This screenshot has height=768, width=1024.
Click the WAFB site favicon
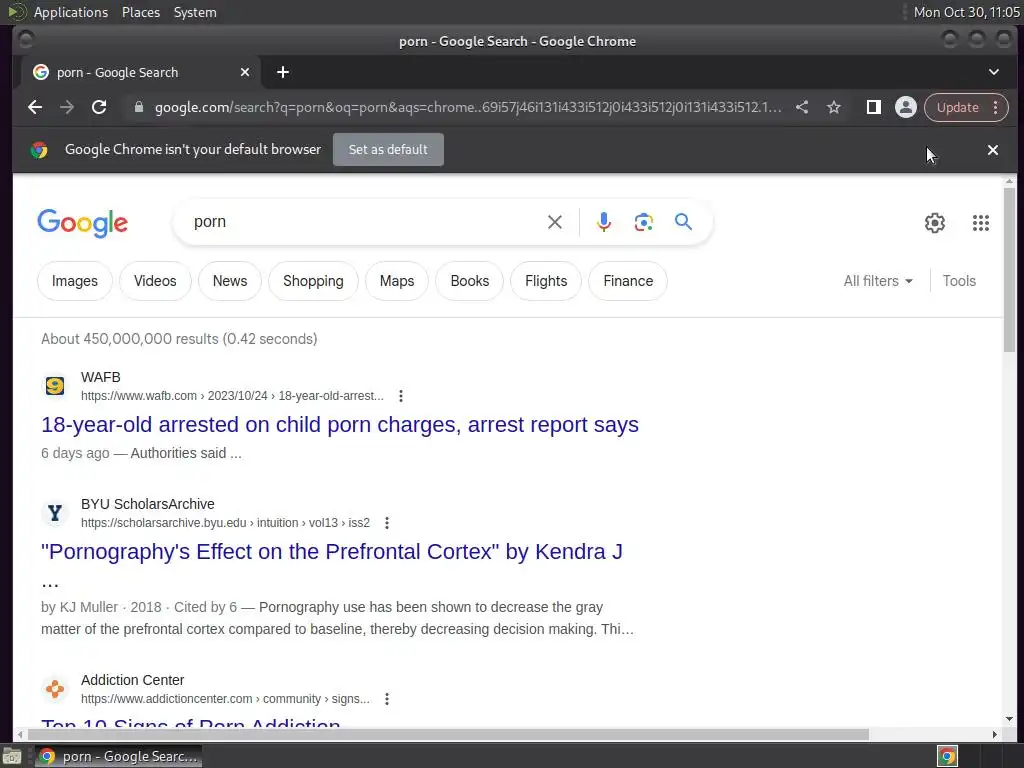coord(55,386)
